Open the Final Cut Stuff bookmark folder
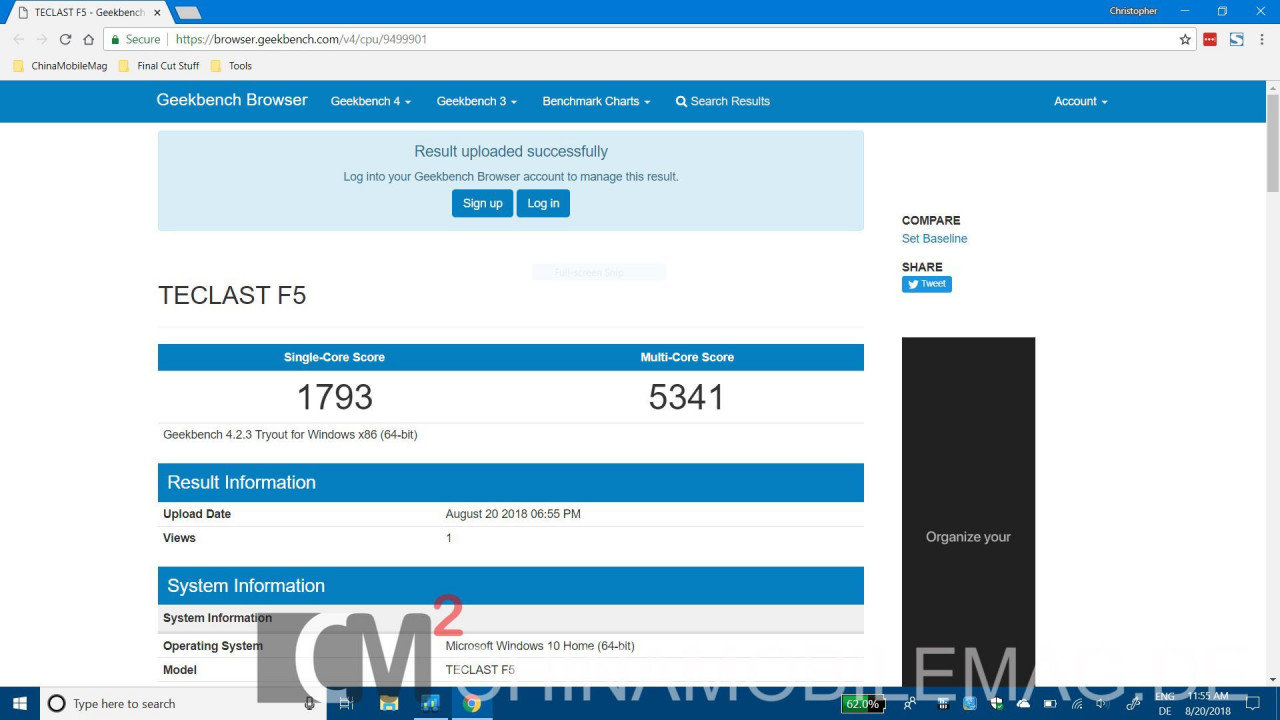The width and height of the screenshot is (1280, 720). pyautogui.click(x=158, y=66)
